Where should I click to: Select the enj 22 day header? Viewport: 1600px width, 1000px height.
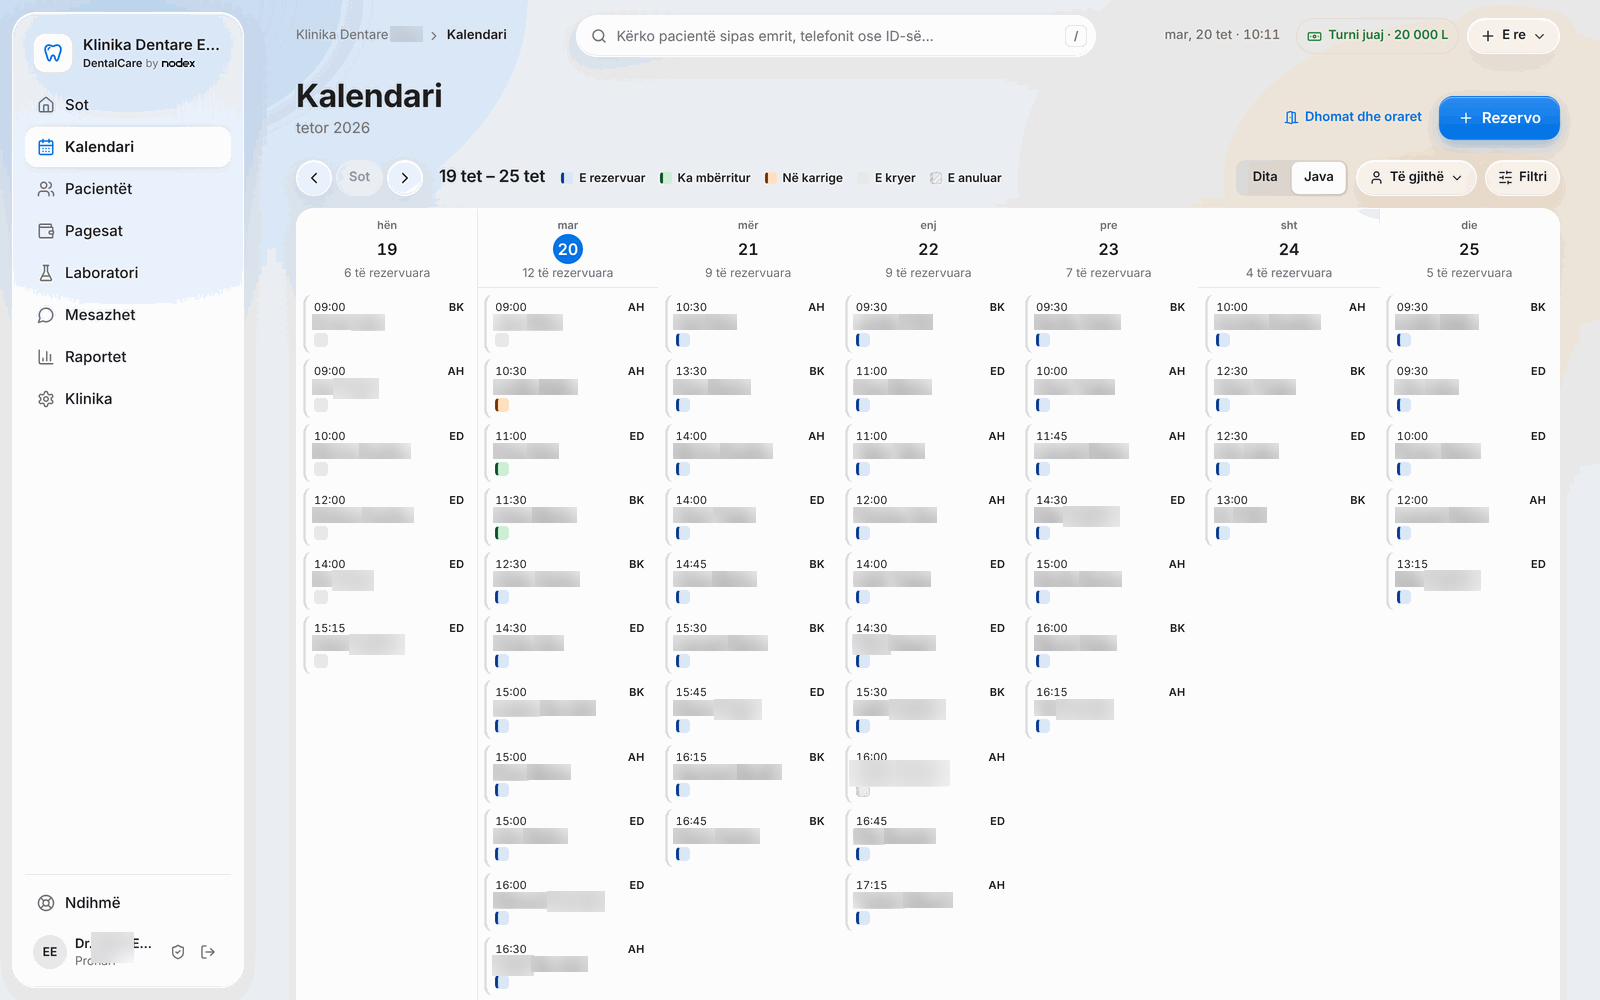tap(928, 249)
